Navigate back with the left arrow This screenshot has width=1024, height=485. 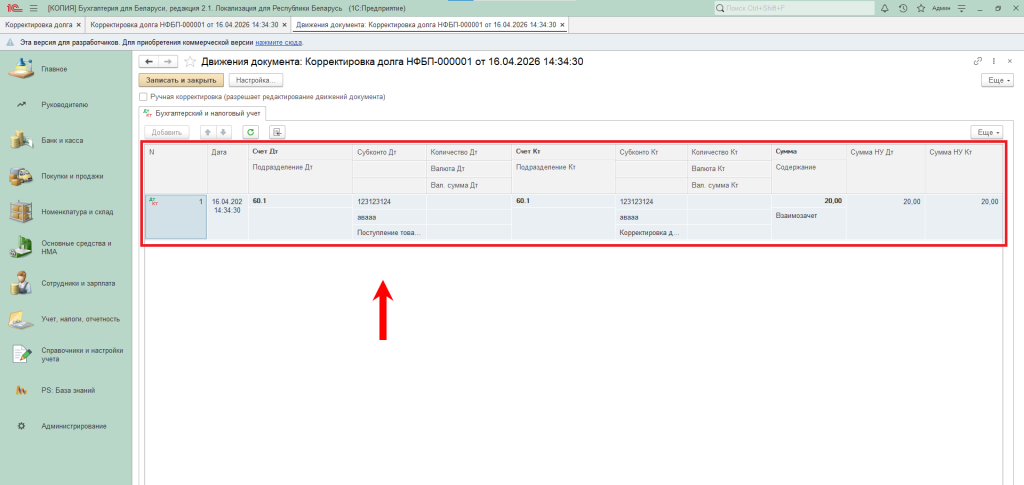[149, 62]
